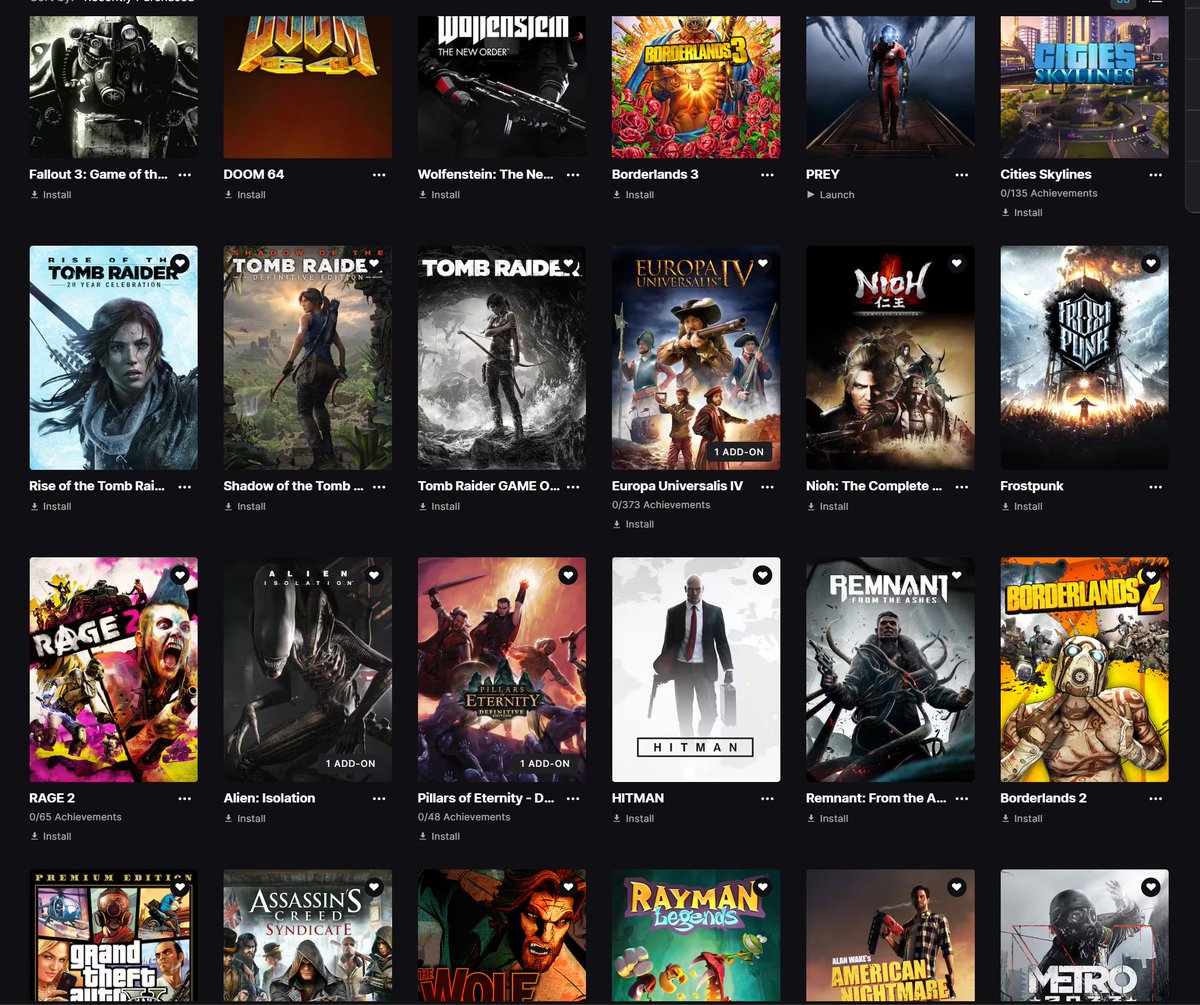Open the Remnant: From the Ashes cover art
This screenshot has width=1200, height=1005.
click(890, 670)
